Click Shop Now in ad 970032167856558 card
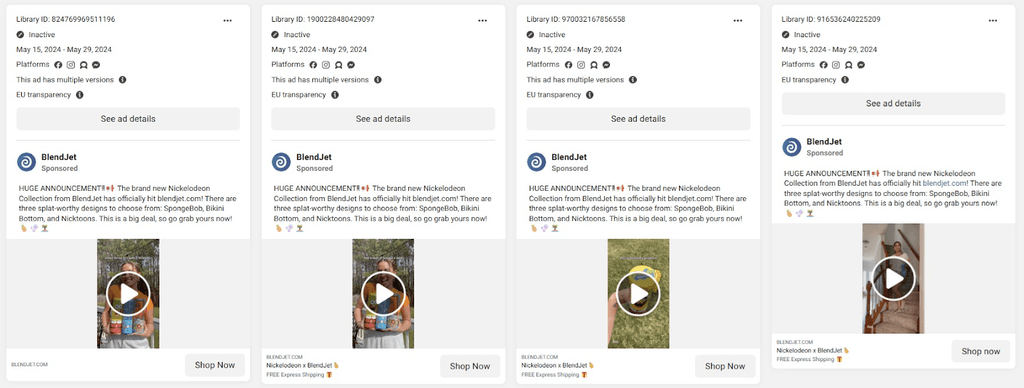 [726, 366]
